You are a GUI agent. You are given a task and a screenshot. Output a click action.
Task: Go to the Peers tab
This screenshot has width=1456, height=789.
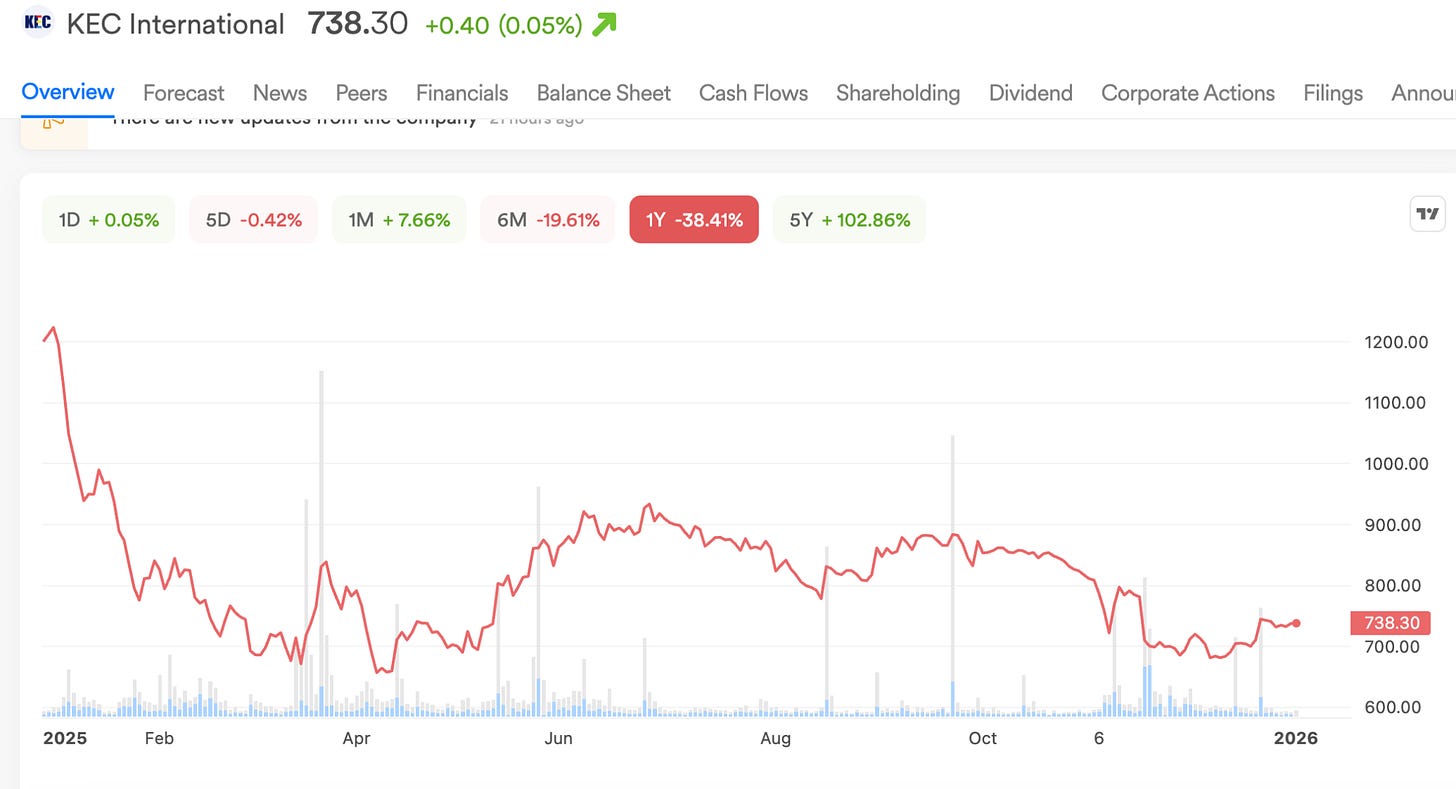[361, 93]
